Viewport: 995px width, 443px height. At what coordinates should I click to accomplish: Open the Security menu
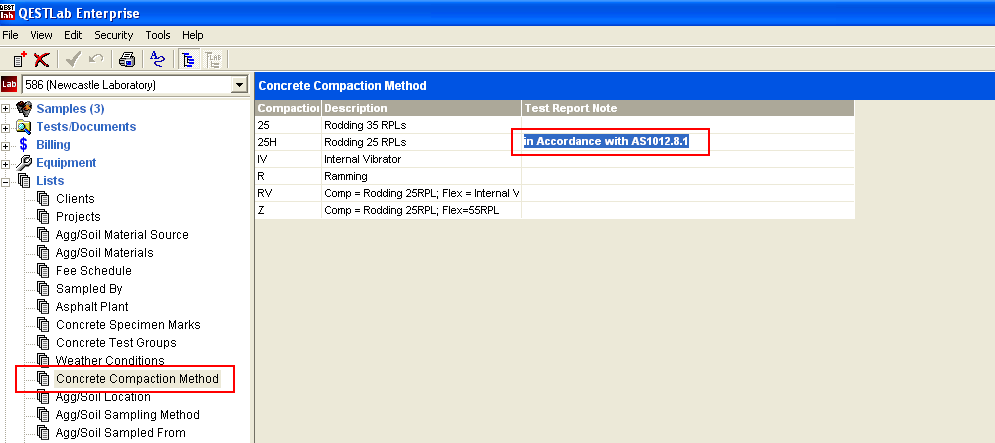[113, 35]
